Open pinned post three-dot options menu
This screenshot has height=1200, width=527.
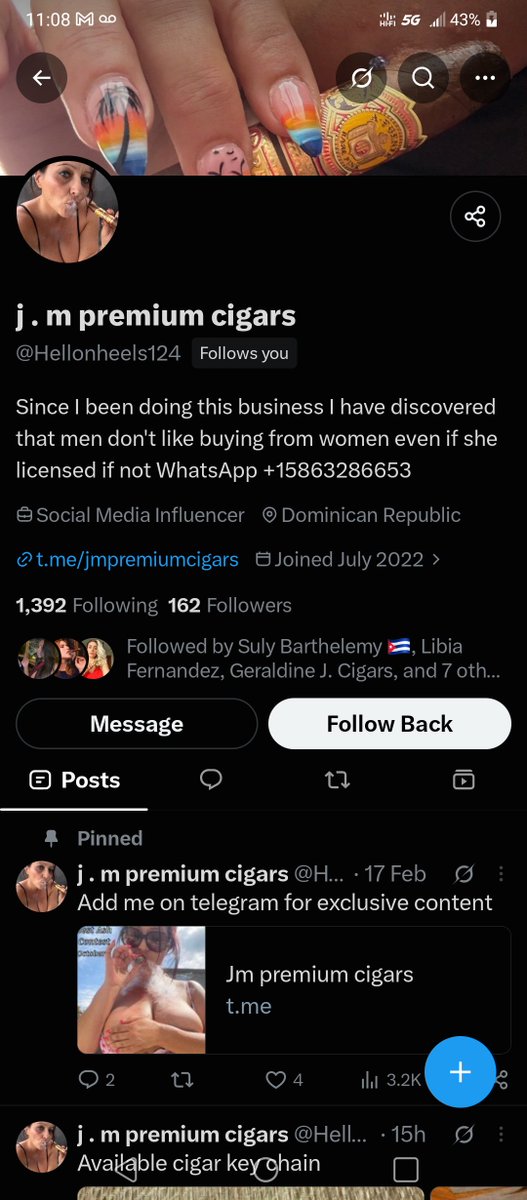[x=502, y=874]
